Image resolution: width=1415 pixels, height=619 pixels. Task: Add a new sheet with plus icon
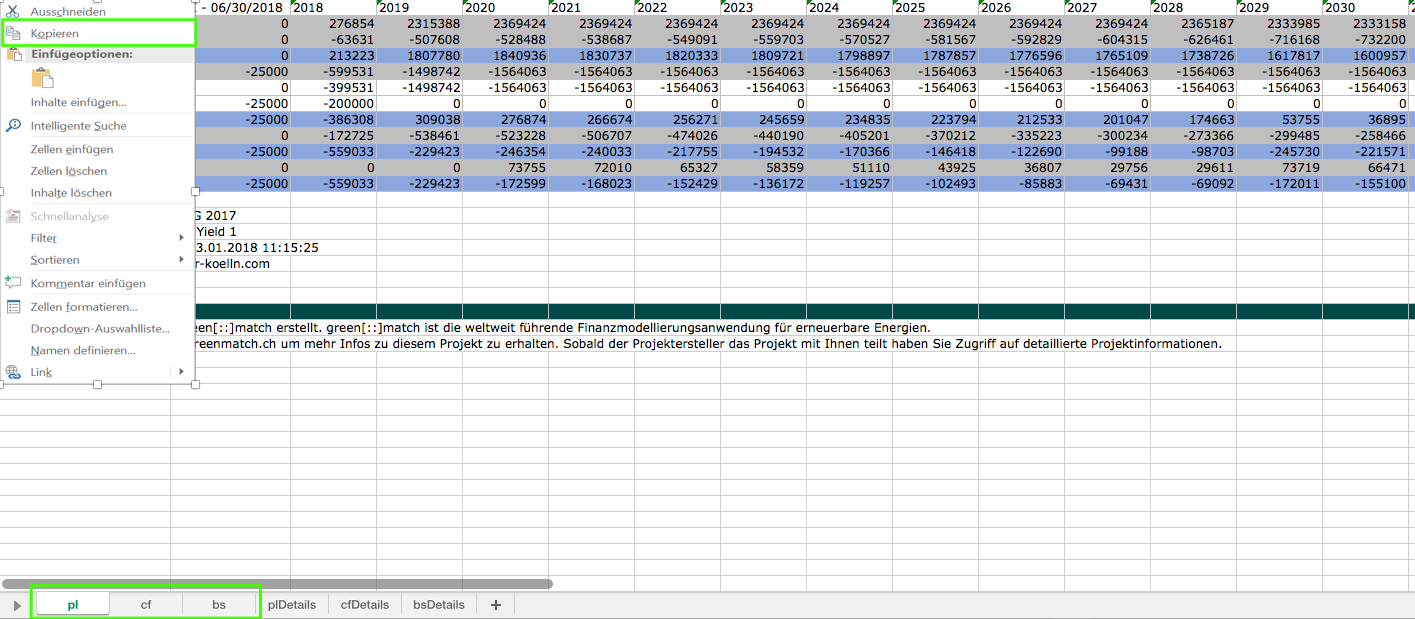(x=495, y=605)
